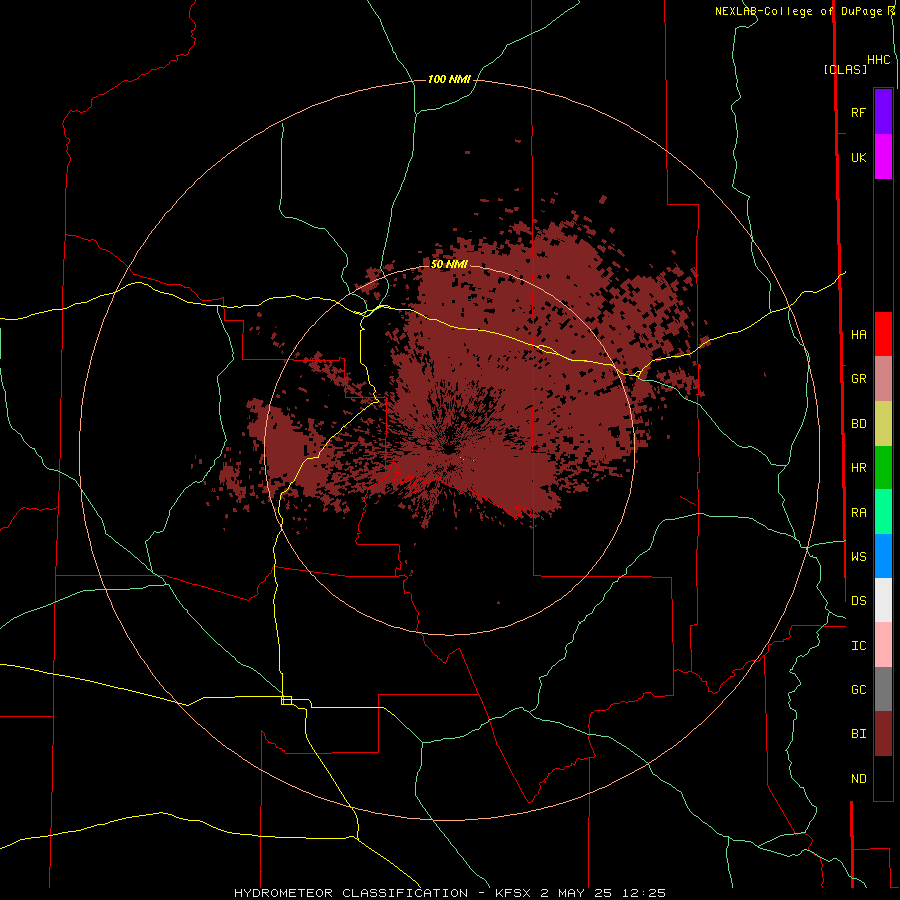The width and height of the screenshot is (900, 900).
Task: Click the RF purple legend swatch
Action: pyautogui.click(x=883, y=112)
